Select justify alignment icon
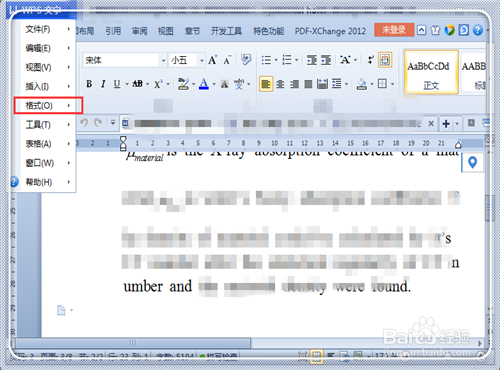The image size is (500, 370). (308, 84)
